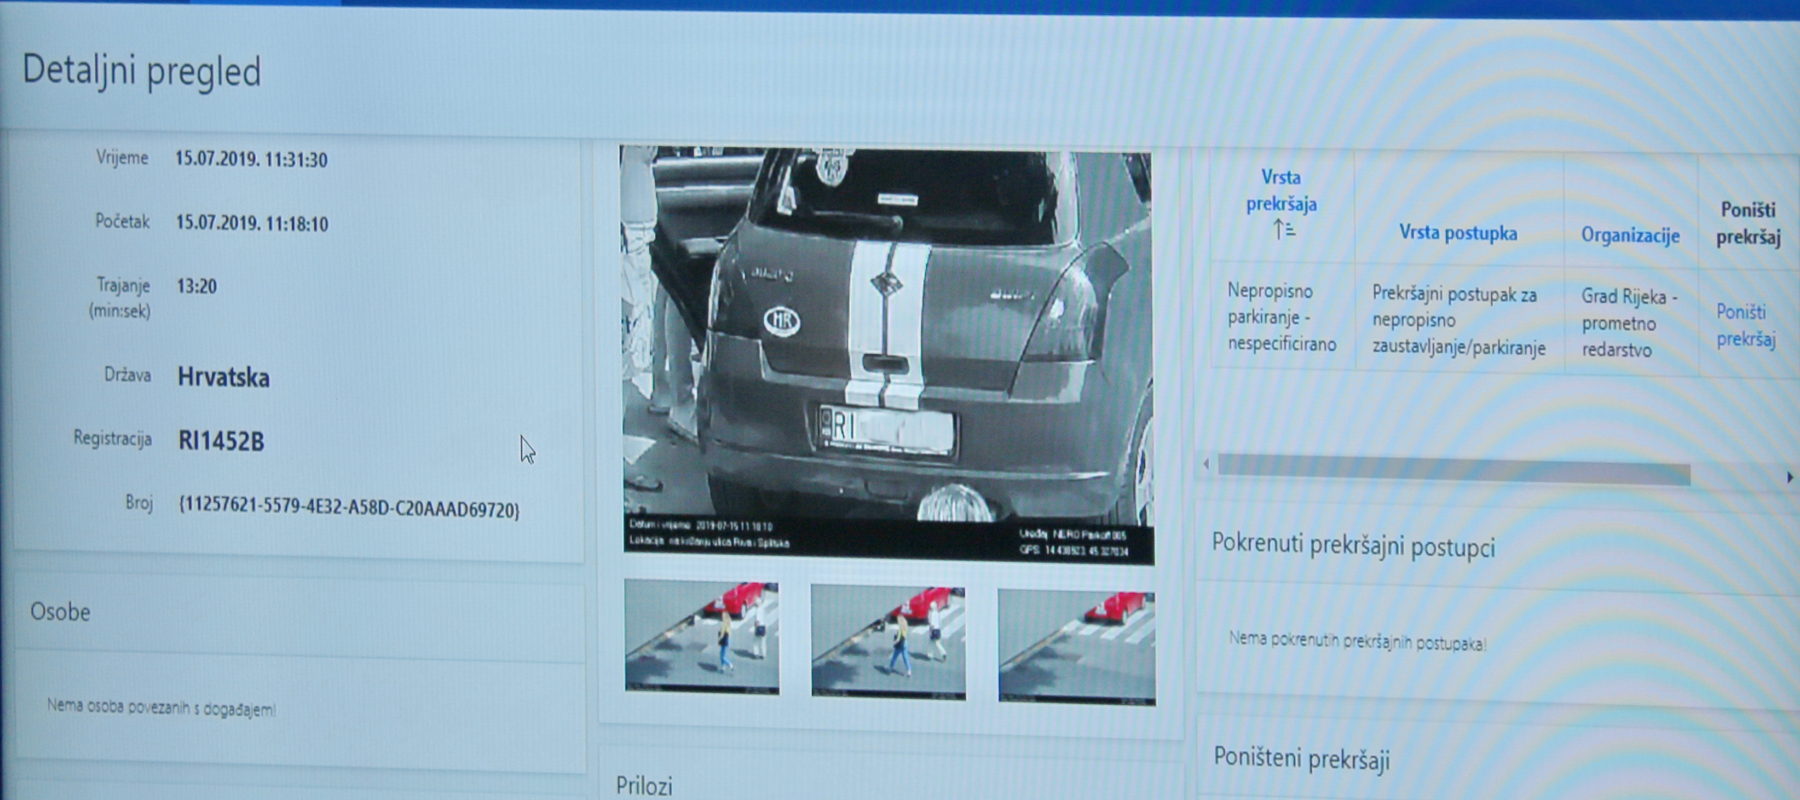Open the Poništeni prekršaji section heading
Screen dimensions: 1800x800
point(1301,759)
